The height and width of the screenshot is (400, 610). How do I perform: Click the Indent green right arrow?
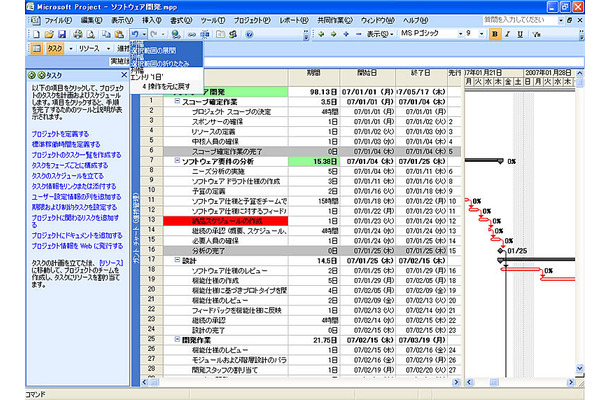tap(333, 34)
